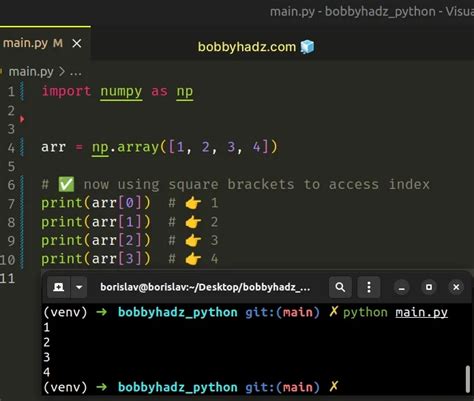Switch to the main.py tab
This screenshot has width=474, height=401.
click(x=45, y=43)
